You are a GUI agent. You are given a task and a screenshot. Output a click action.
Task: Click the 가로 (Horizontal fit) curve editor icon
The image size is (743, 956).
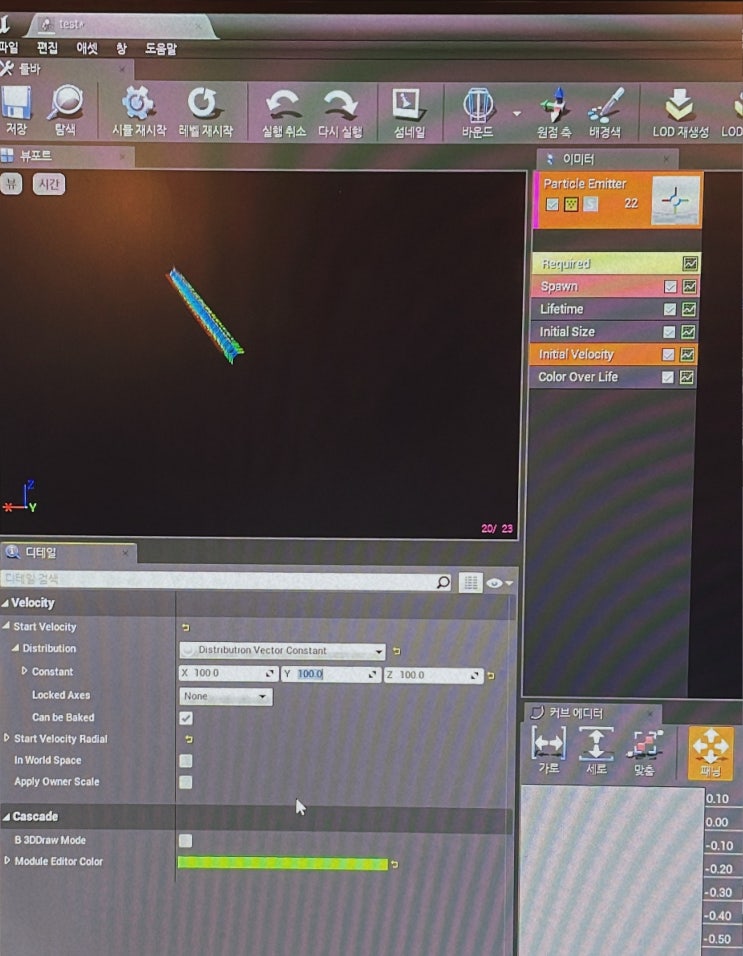[549, 743]
